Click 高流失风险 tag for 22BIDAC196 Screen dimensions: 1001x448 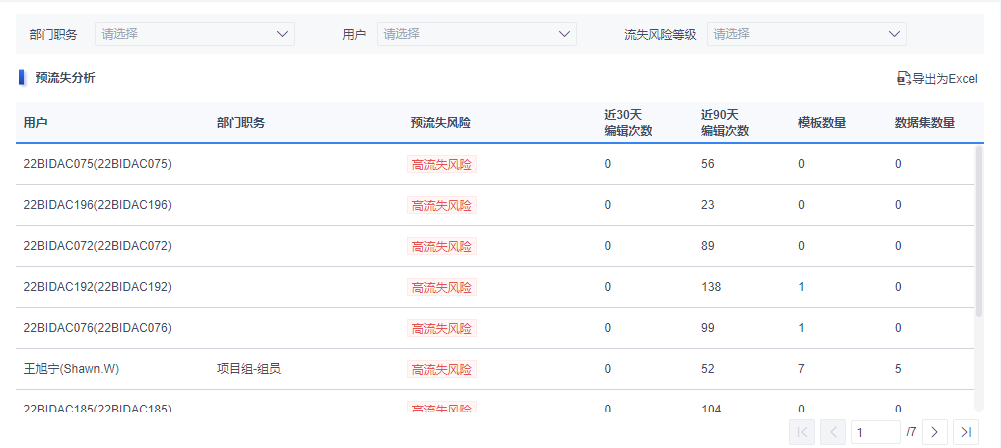tap(442, 205)
